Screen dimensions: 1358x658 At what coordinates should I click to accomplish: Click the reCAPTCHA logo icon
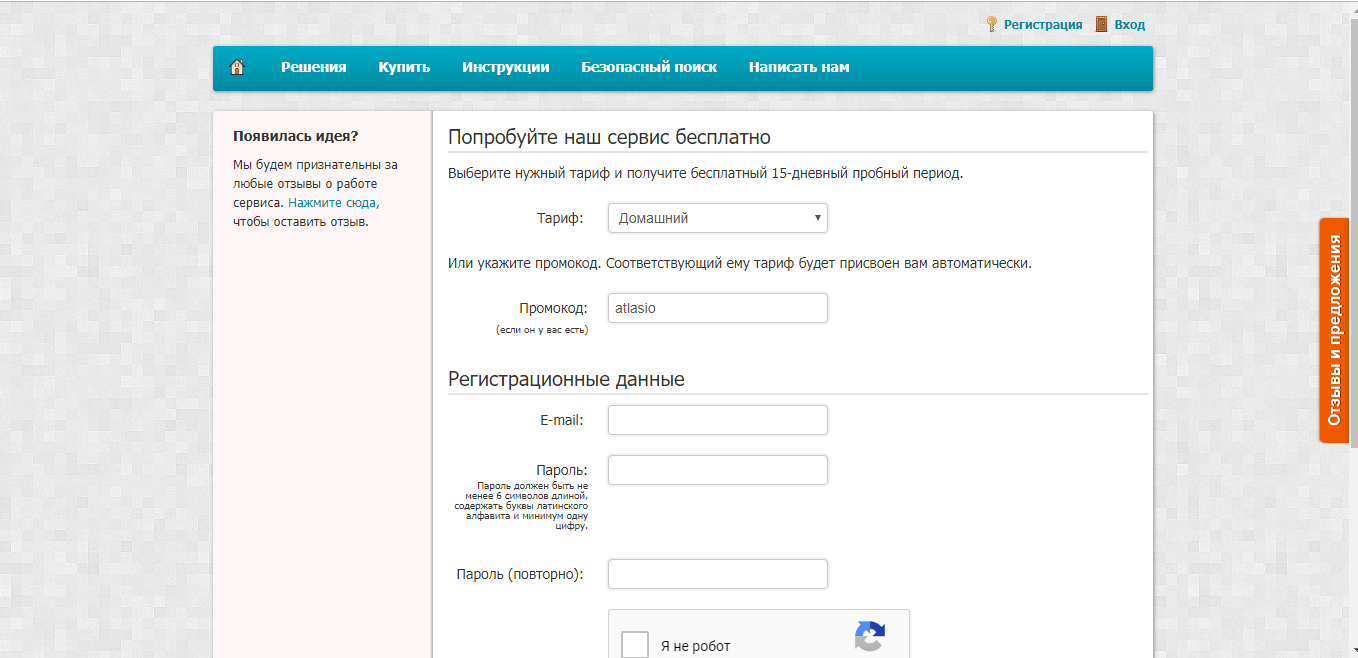pyautogui.click(x=869, y=637)
